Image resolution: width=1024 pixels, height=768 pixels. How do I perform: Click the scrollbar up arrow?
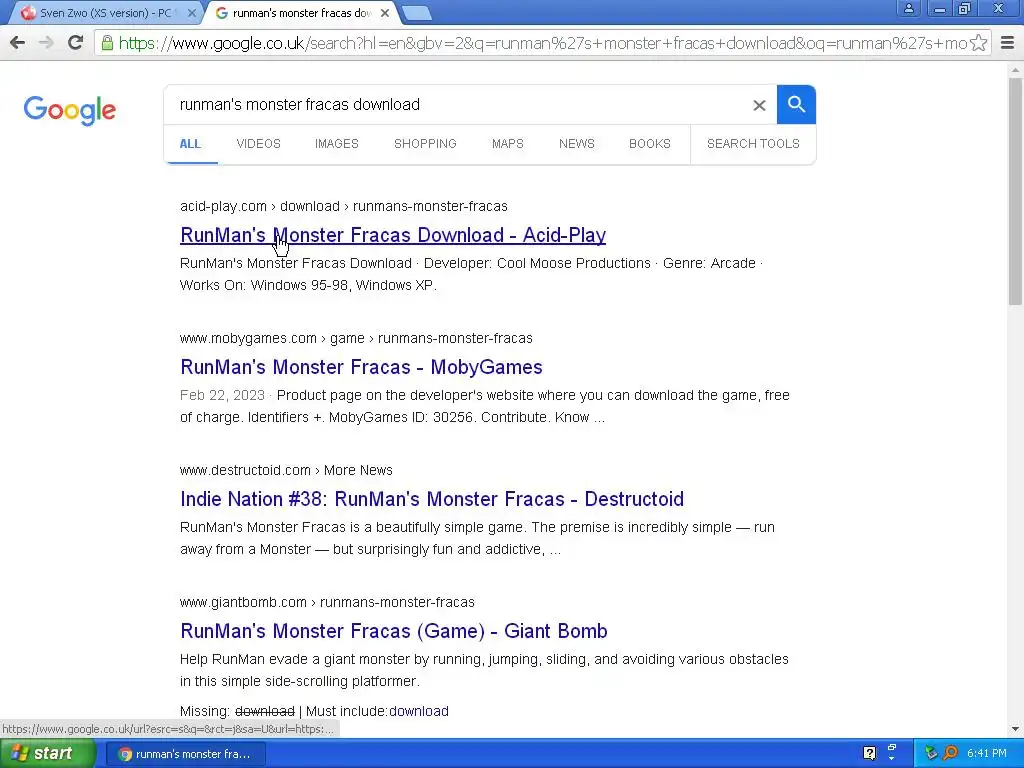click(1016, 69)
